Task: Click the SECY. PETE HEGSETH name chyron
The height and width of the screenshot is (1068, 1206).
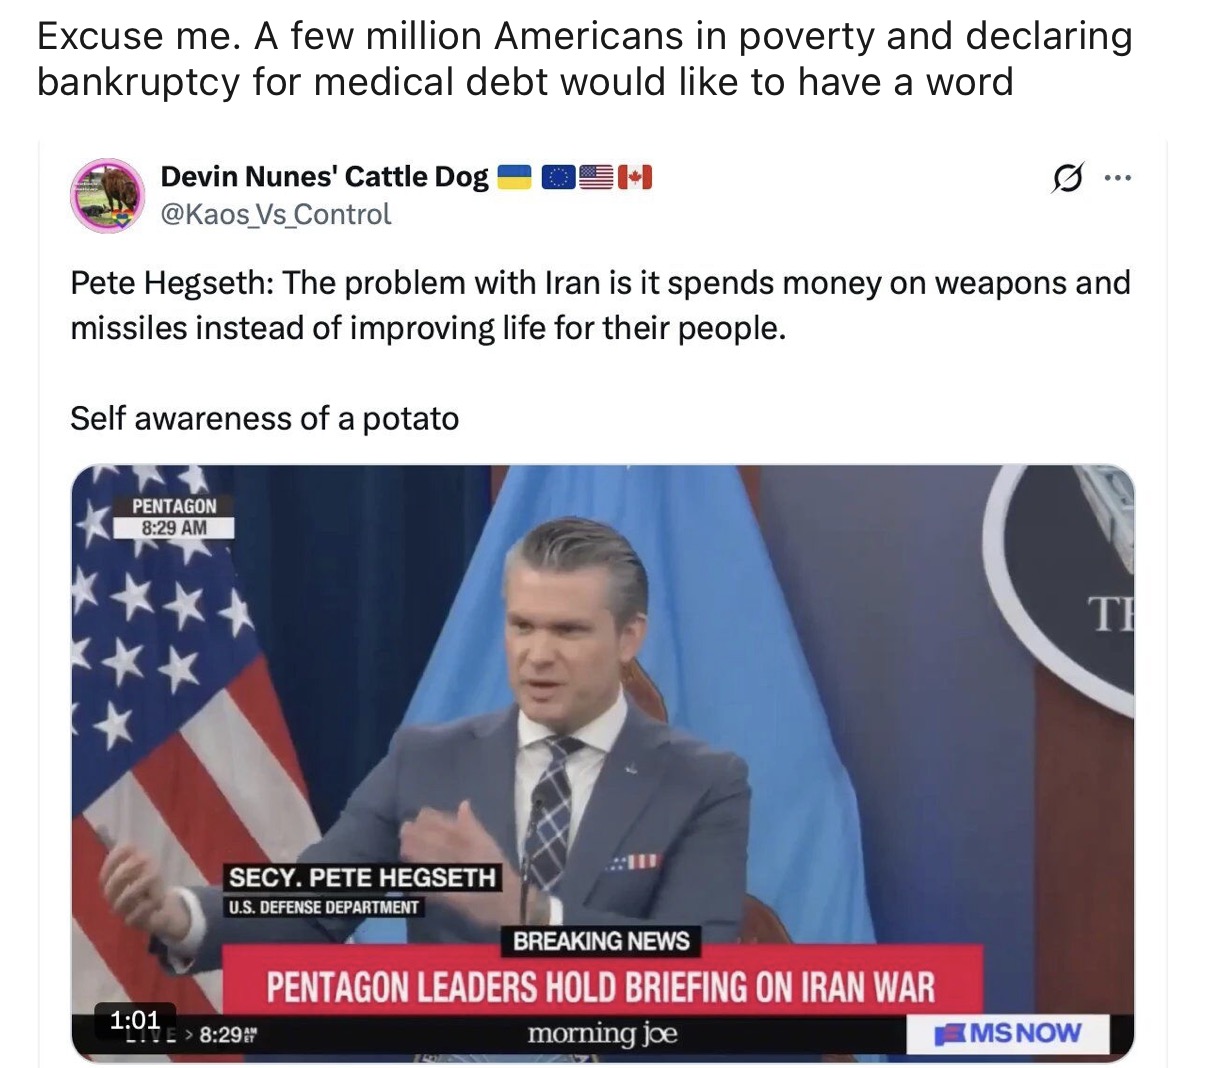Action: pyautogui.click(x=362, y=878)
